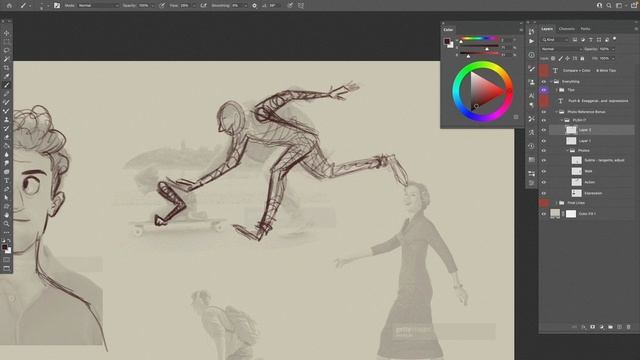
Task: Toggle visibility of Everything group
Action: pyautogui.click(x=544, y=82)
